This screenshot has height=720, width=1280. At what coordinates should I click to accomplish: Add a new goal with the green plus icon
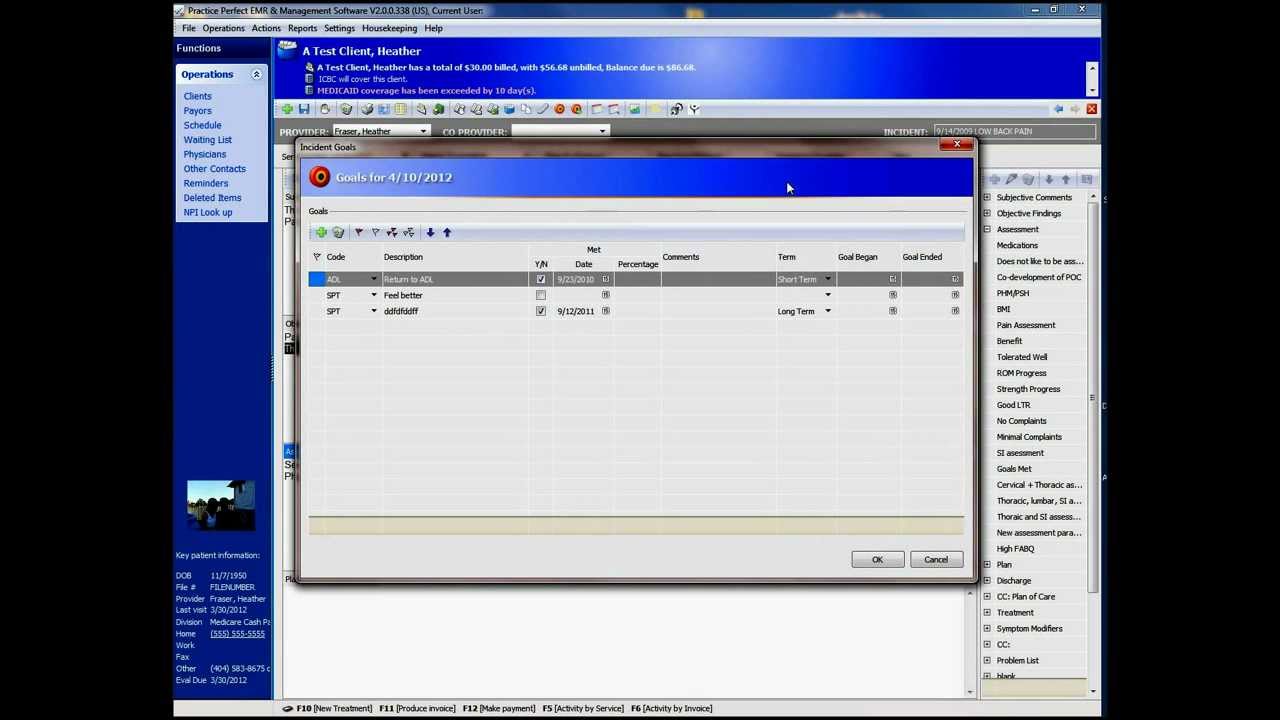click(321, 232)
